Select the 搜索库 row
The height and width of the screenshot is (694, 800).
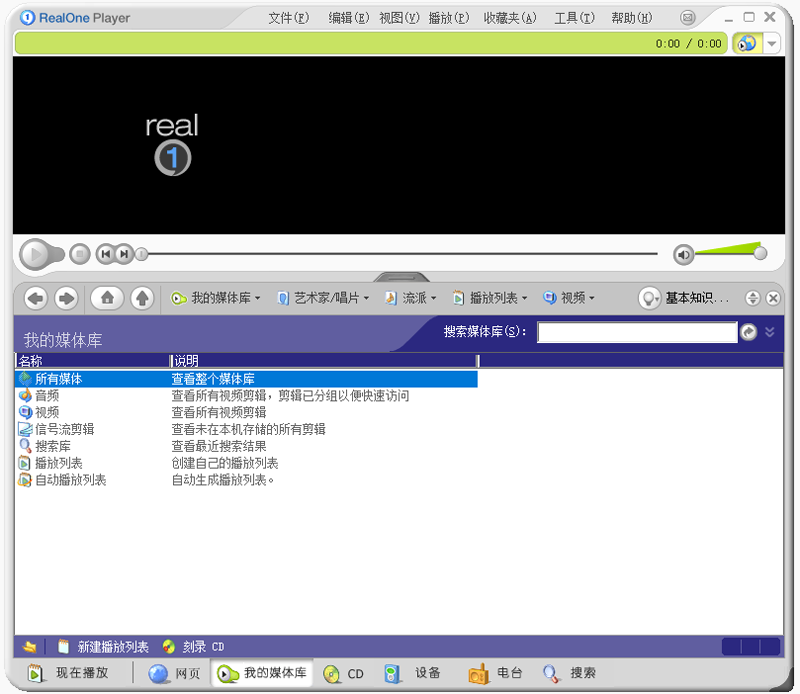pos(247,446)
